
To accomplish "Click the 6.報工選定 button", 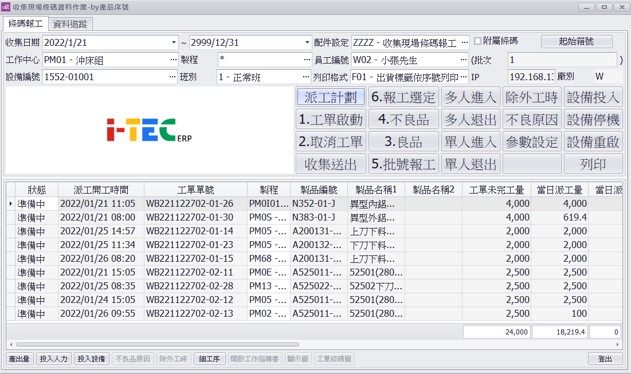I will pyautogui.click(x=403, y=97).
